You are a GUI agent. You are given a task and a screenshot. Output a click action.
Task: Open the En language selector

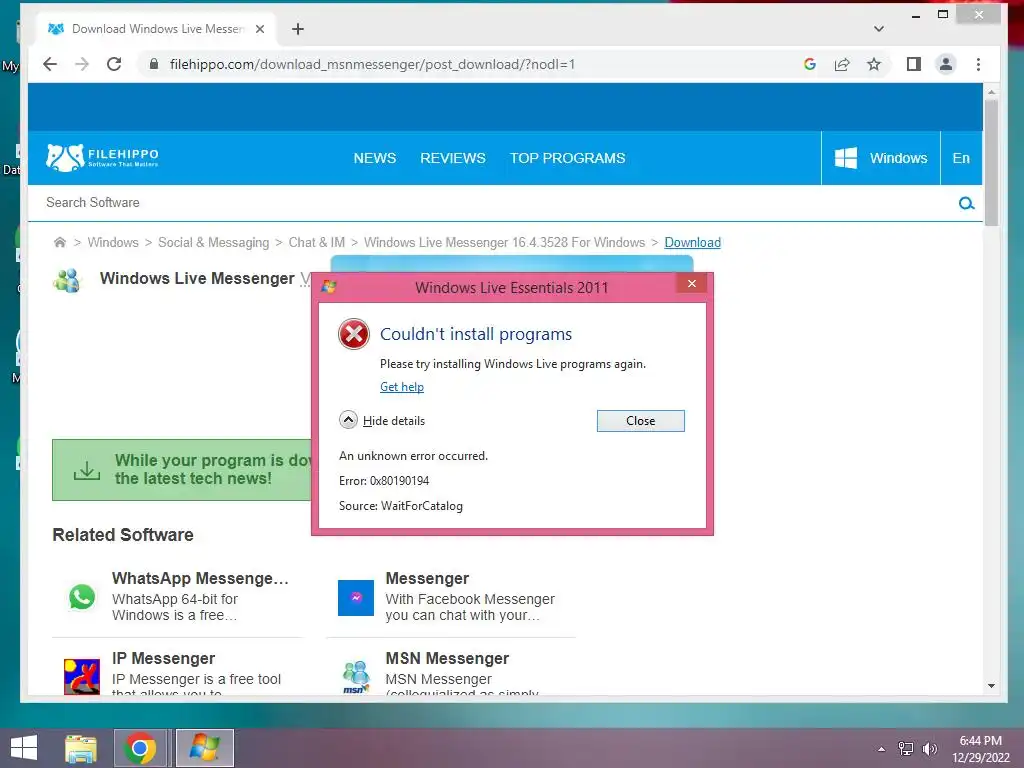961,158
